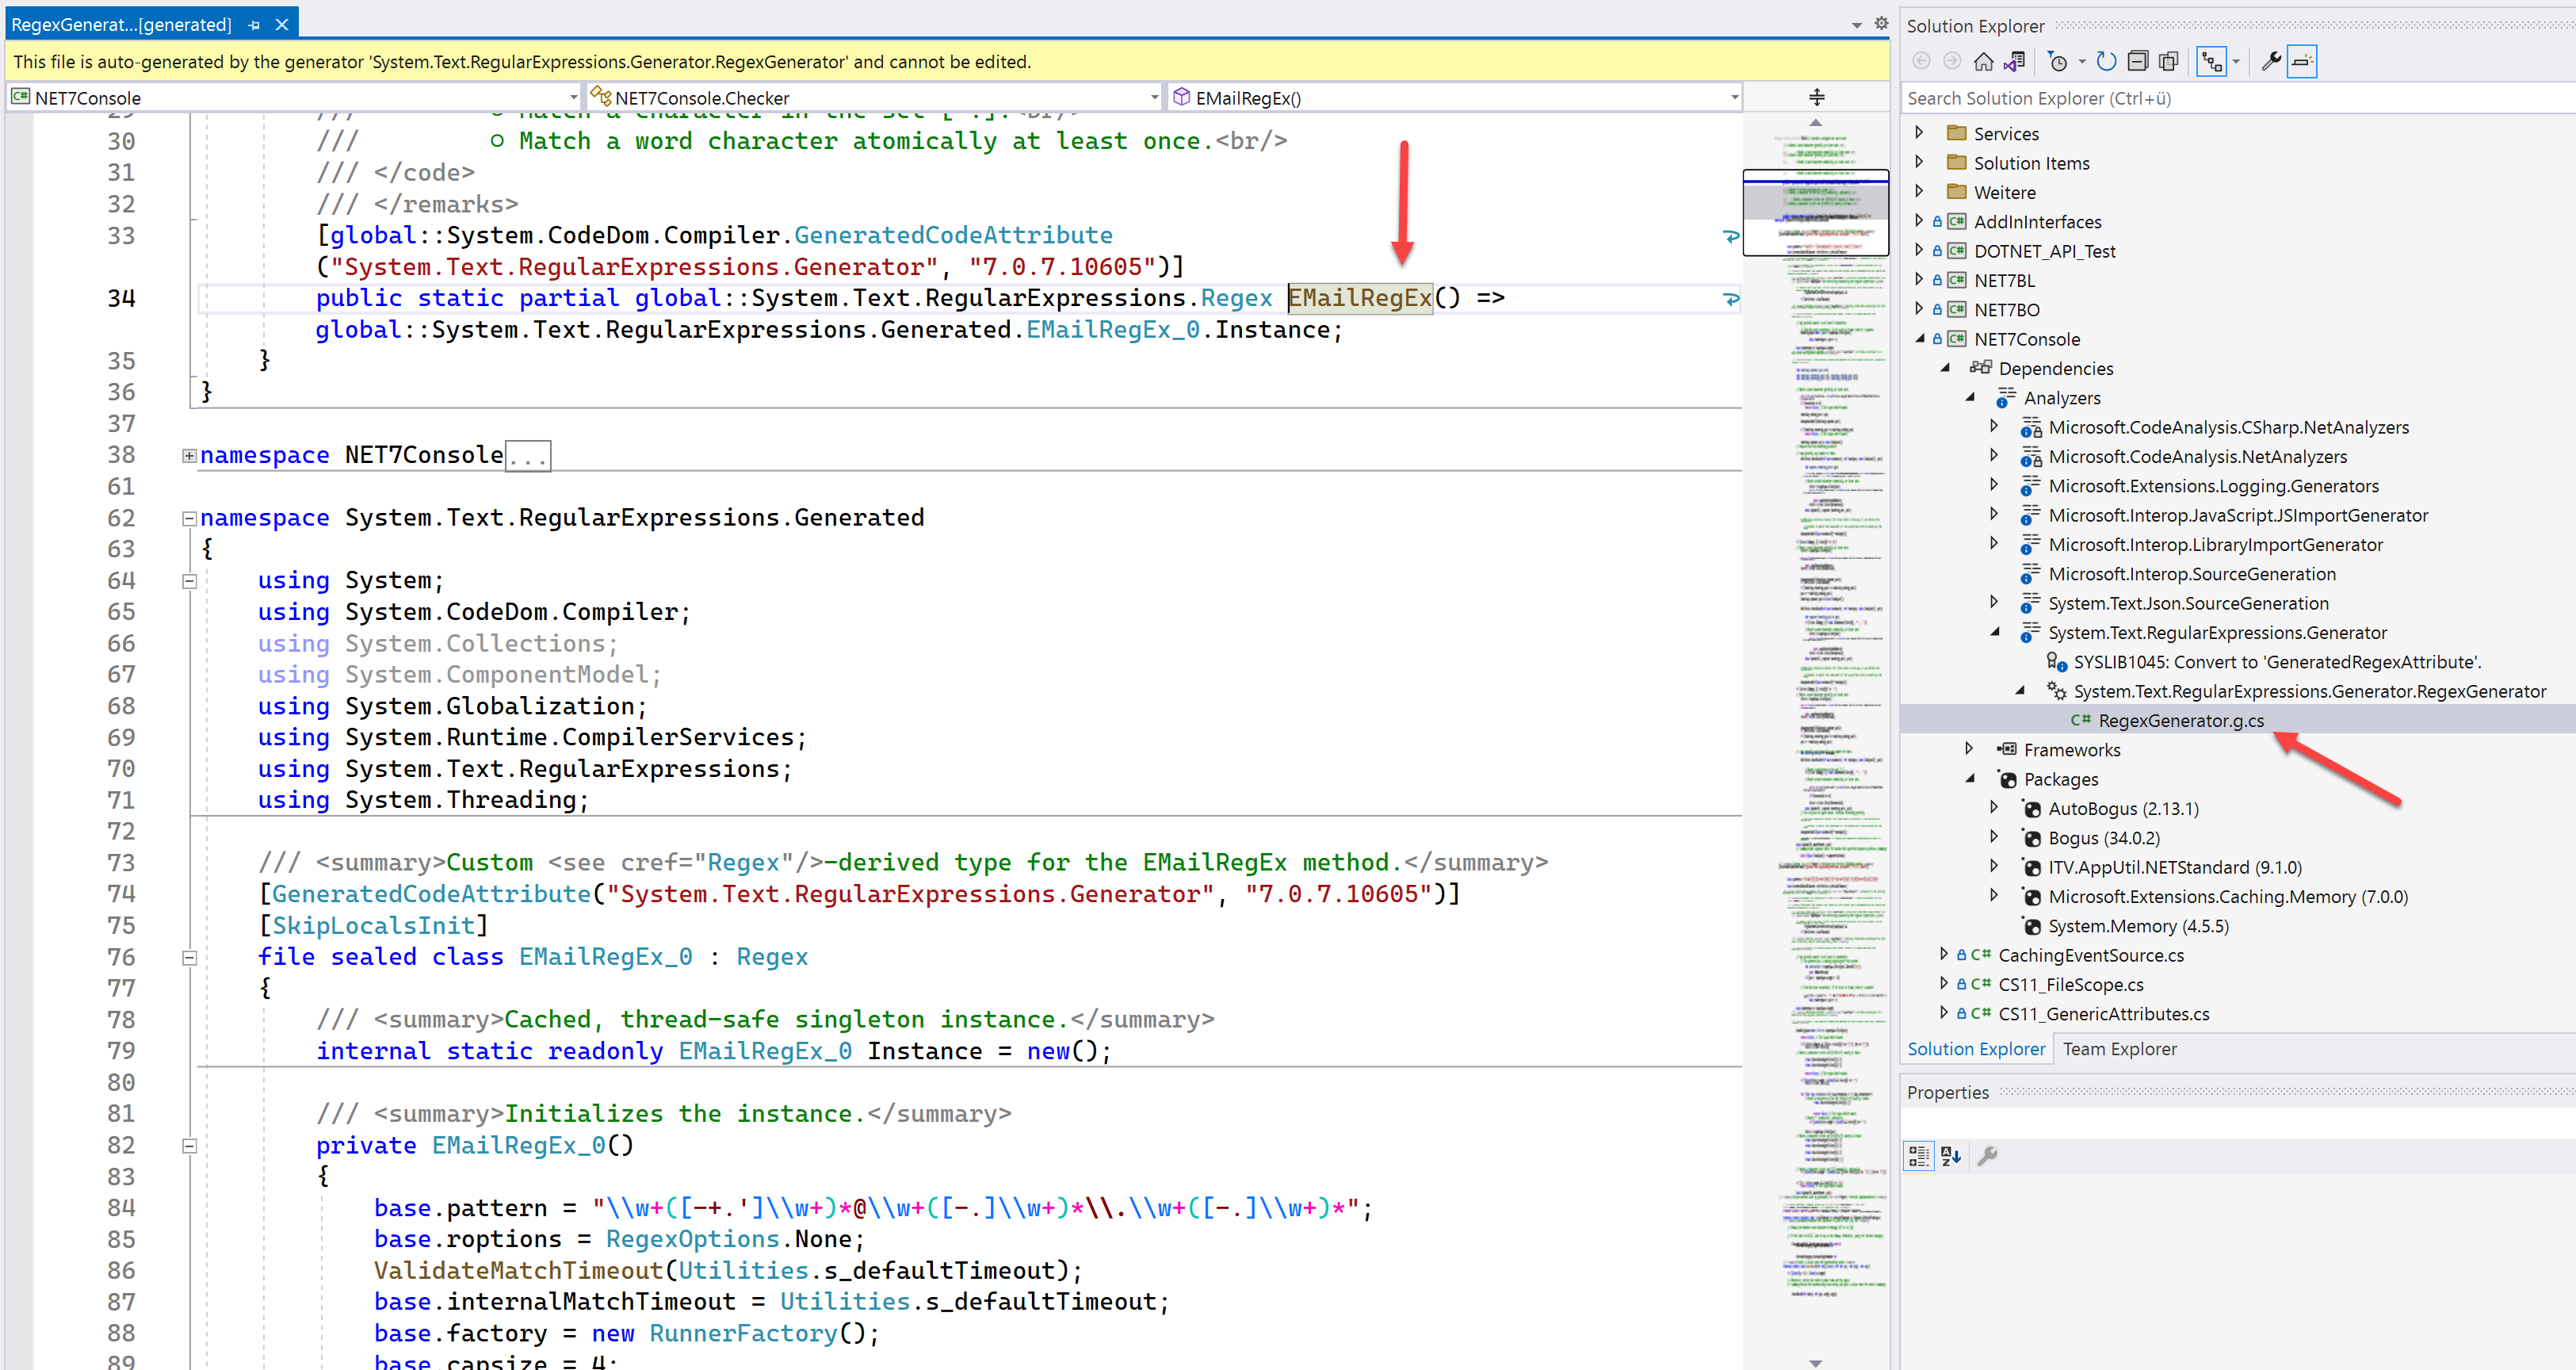Switch to the Team Explorer tab

tap(2119, 1049)
